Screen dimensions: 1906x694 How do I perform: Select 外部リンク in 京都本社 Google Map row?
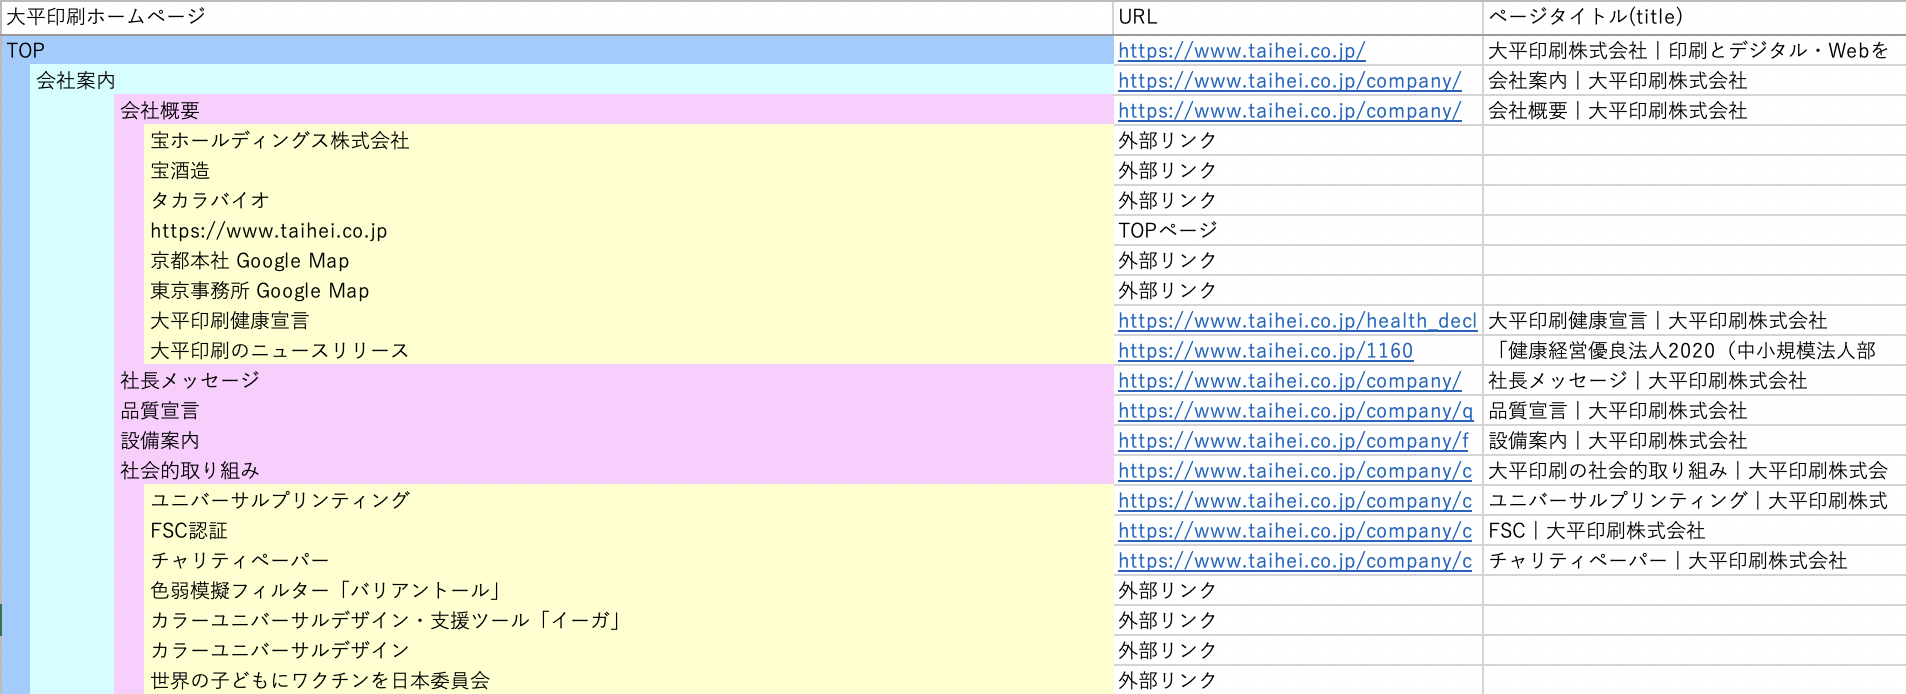pyautogui.click(x=1298, y=260)
